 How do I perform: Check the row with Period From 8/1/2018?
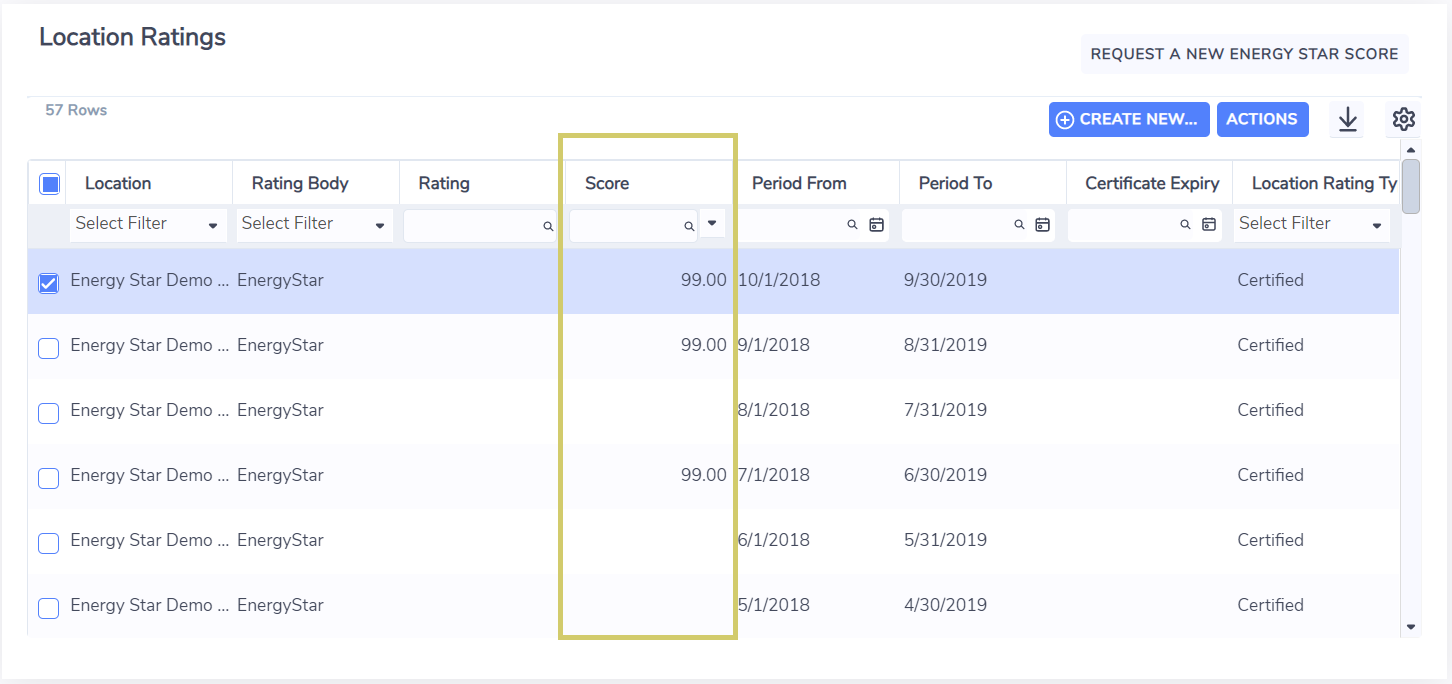coord(48,413)
